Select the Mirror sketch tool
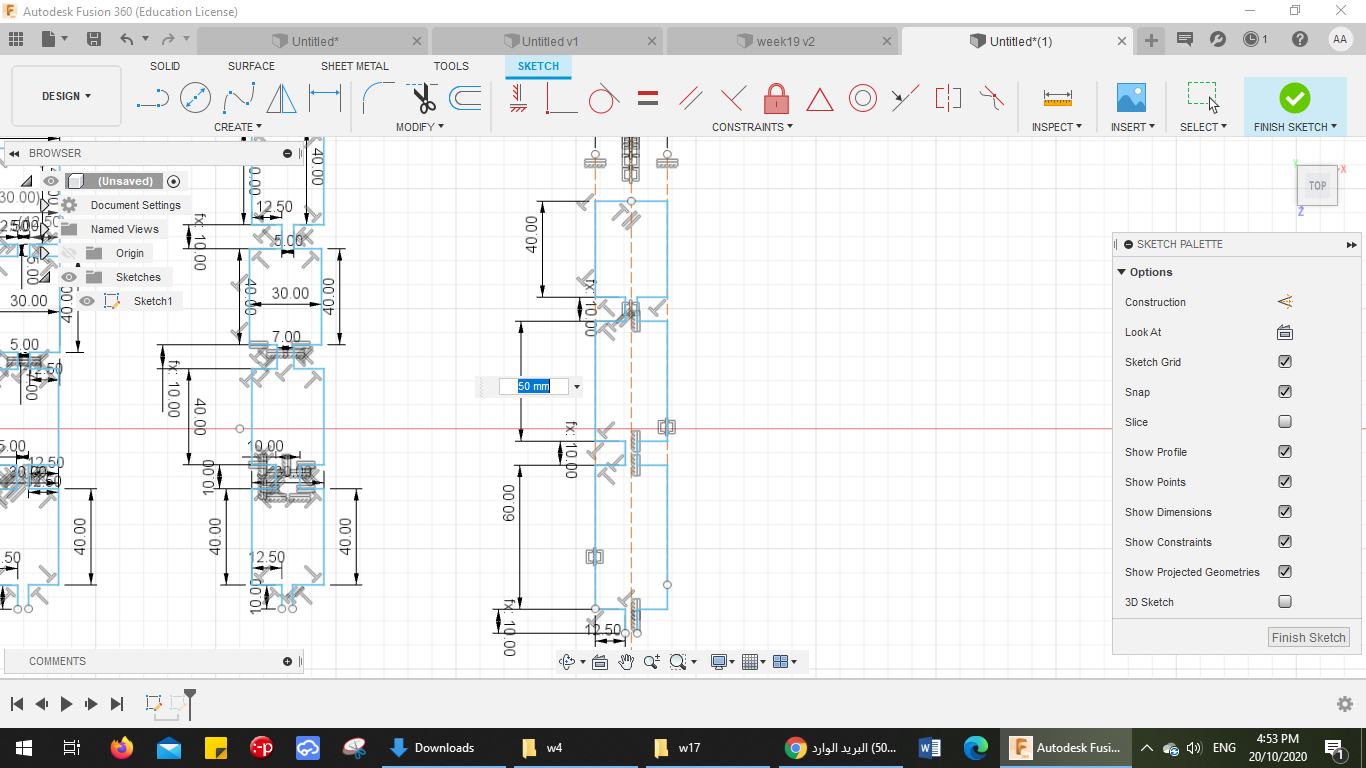 [282, 98]
